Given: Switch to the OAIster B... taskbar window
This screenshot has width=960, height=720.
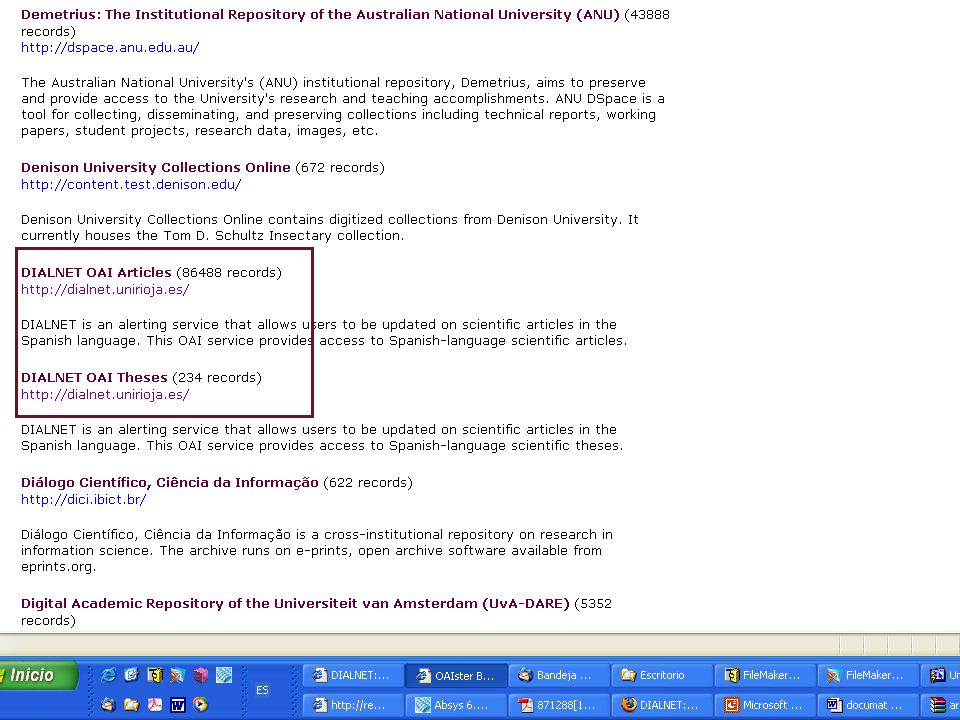Looking at the screenshot, I should tap(457, 675).
